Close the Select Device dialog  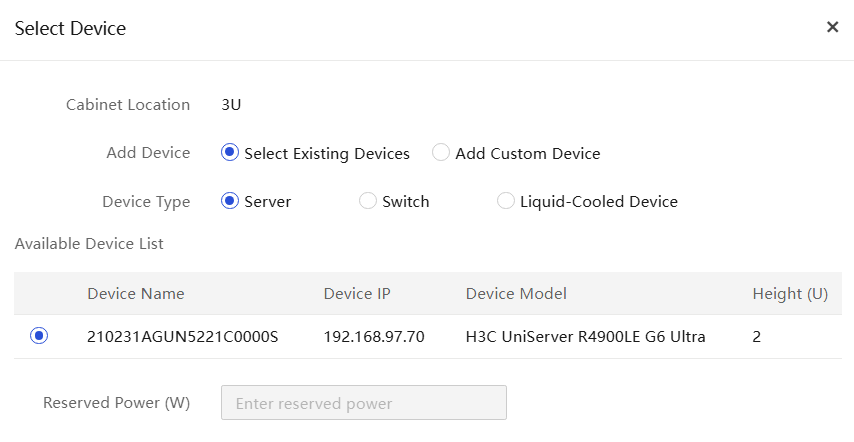tap(832, 27)
